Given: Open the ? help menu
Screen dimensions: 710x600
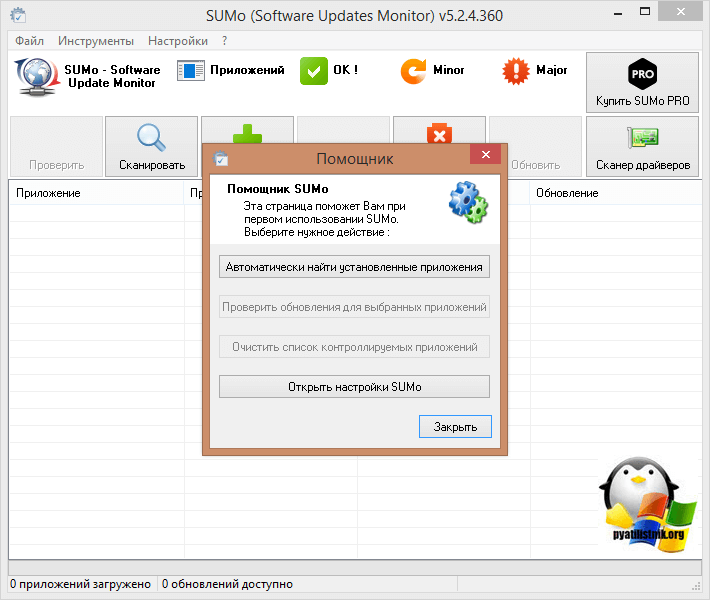Looking at the screenshot, I should click(x=225, y=41).
